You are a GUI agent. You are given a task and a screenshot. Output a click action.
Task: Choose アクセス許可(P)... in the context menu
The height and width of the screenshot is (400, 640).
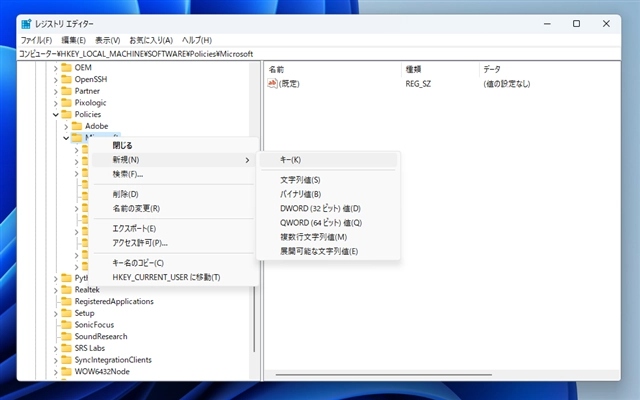tap(173, 243)
